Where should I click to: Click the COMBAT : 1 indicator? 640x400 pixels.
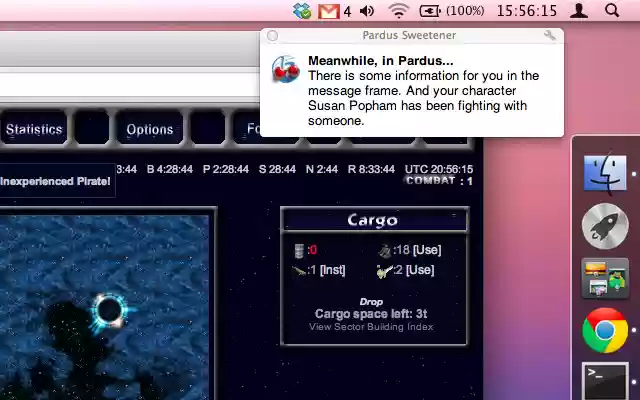439,181
